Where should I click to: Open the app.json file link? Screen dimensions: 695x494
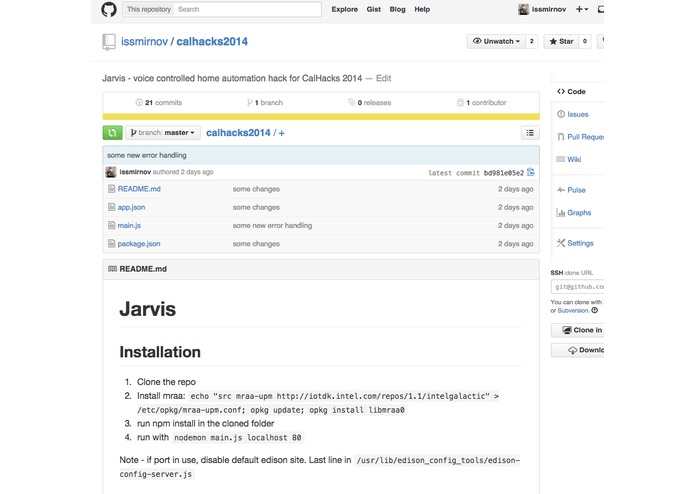tap(131, 207)
